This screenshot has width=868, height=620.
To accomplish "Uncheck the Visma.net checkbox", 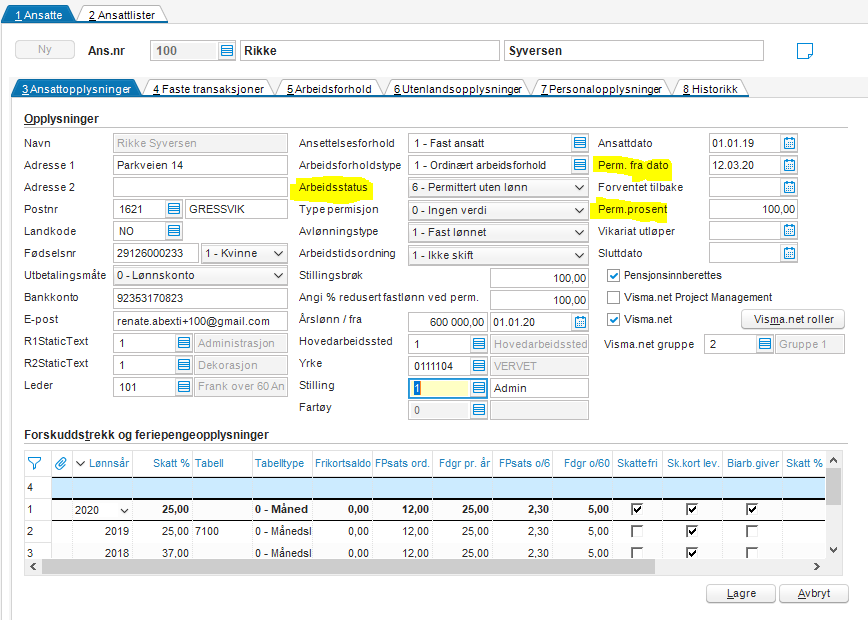I will 615,320.
